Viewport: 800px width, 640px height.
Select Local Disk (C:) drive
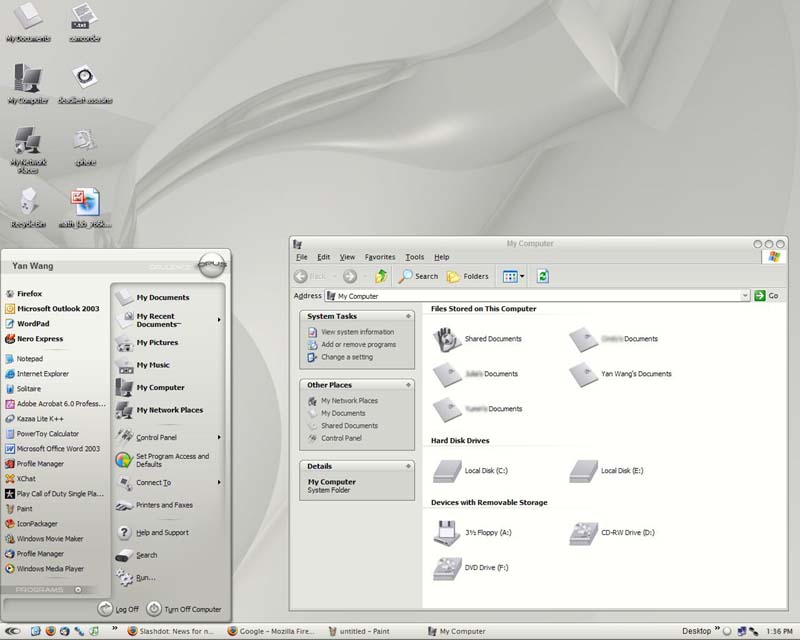[x=470, y=471]
